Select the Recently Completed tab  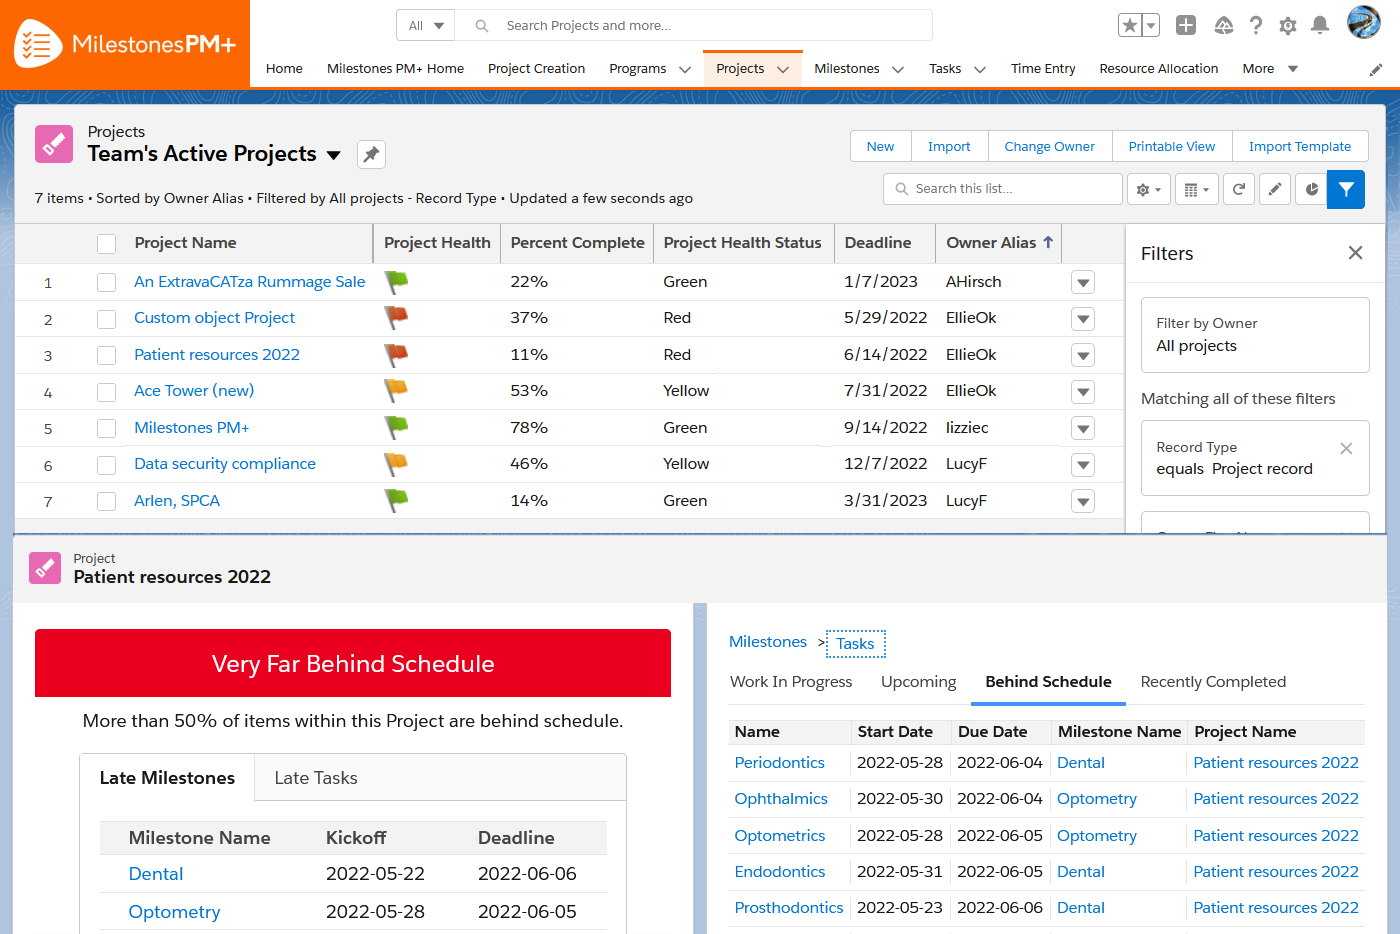pyautogui.click(x=1213, y=682)
